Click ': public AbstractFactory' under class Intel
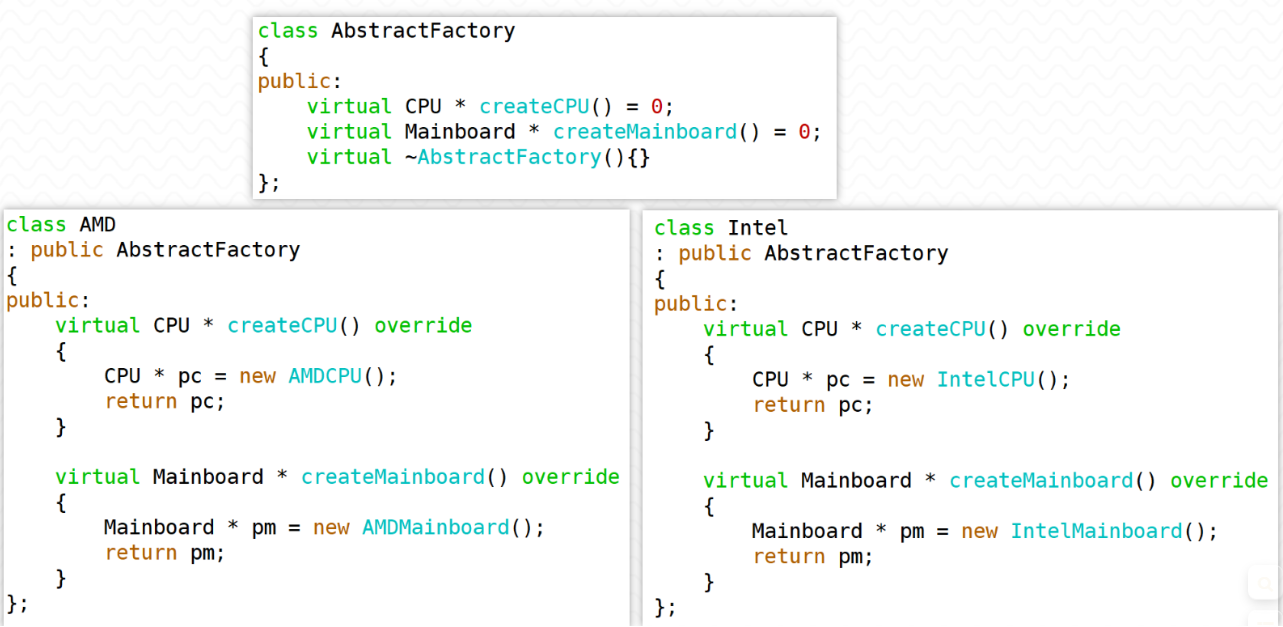1283x627 pixels. click(801, 254)
